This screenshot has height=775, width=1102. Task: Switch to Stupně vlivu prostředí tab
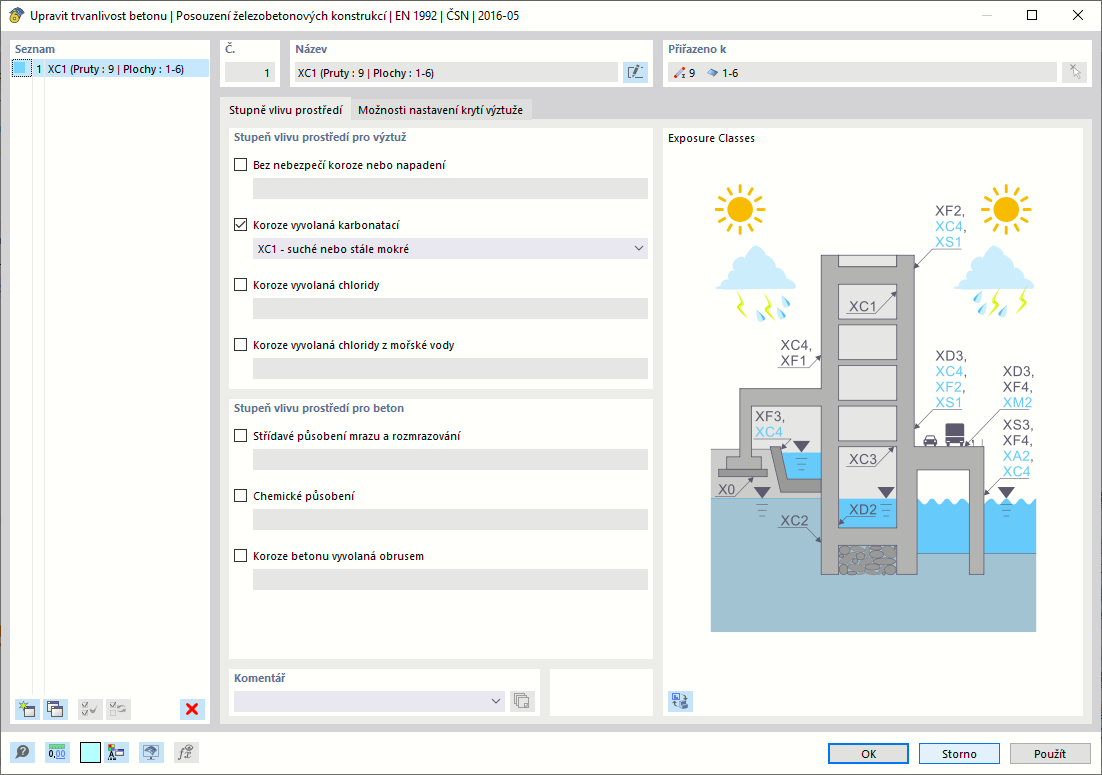click(x=285, y=110)
